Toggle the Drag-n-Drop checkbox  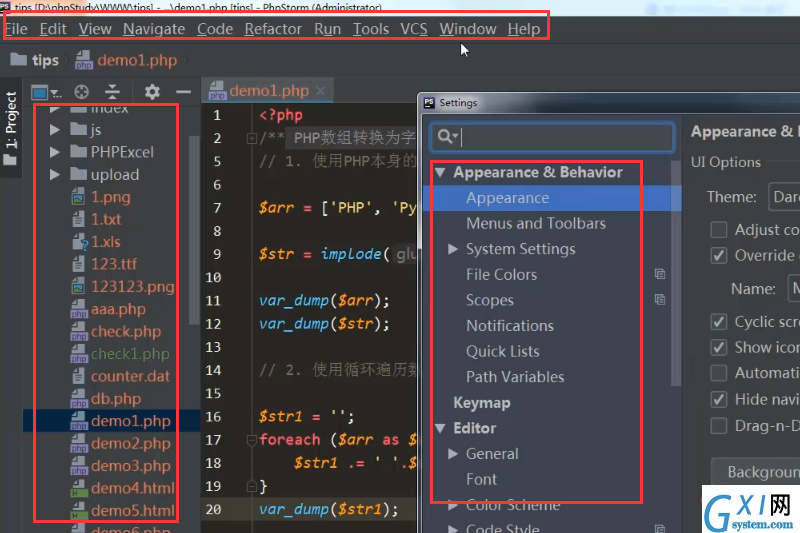(719, 425)
